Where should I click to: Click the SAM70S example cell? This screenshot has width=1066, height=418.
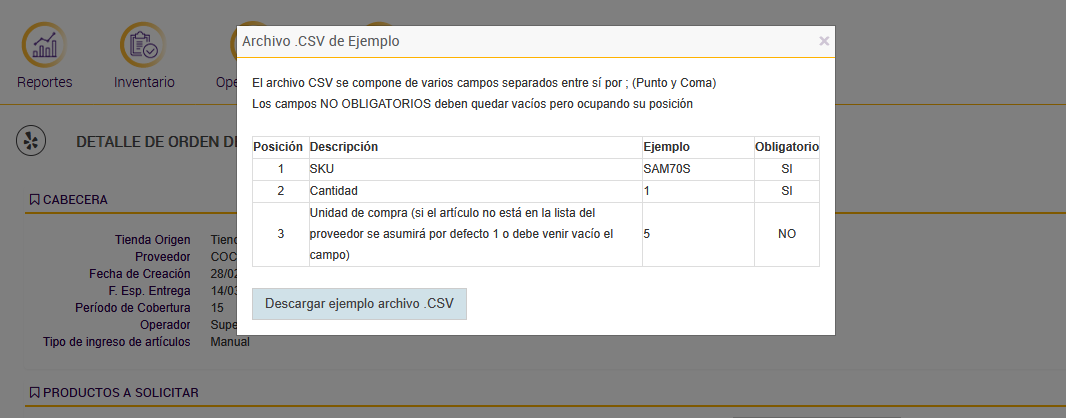point(667,169)
